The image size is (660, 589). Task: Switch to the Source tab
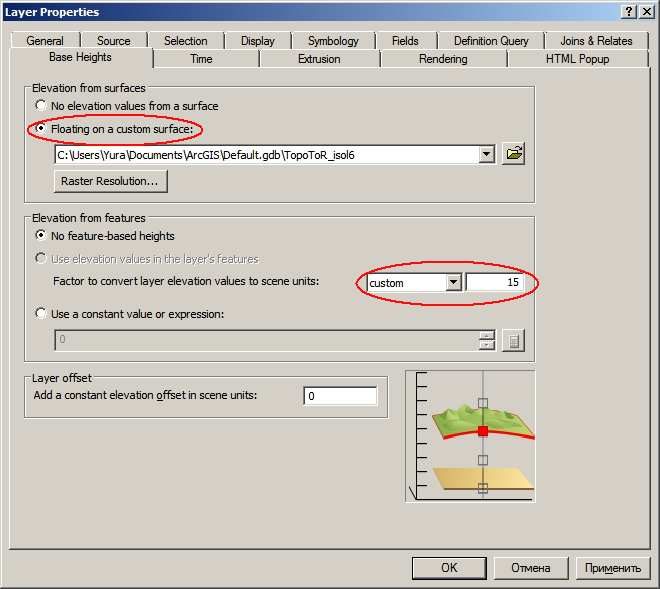[114, 41]
